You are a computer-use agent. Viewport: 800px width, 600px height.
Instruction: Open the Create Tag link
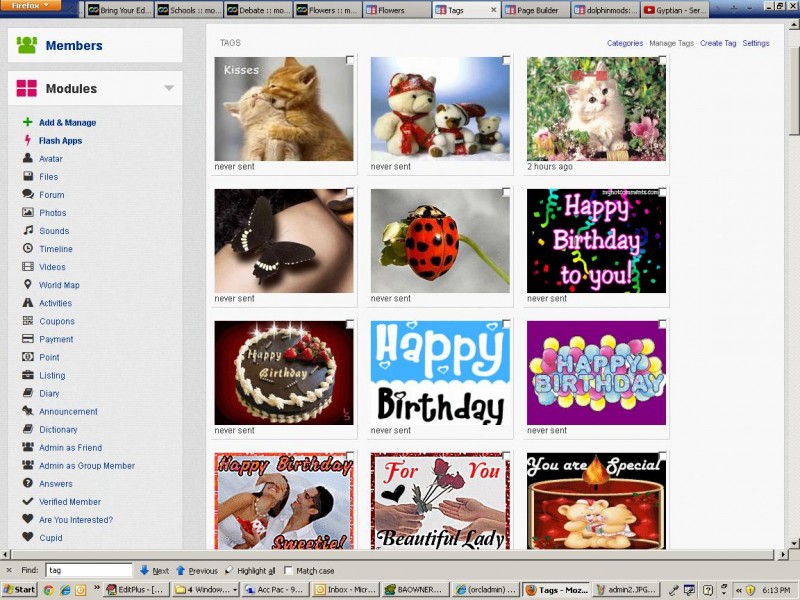717,43
